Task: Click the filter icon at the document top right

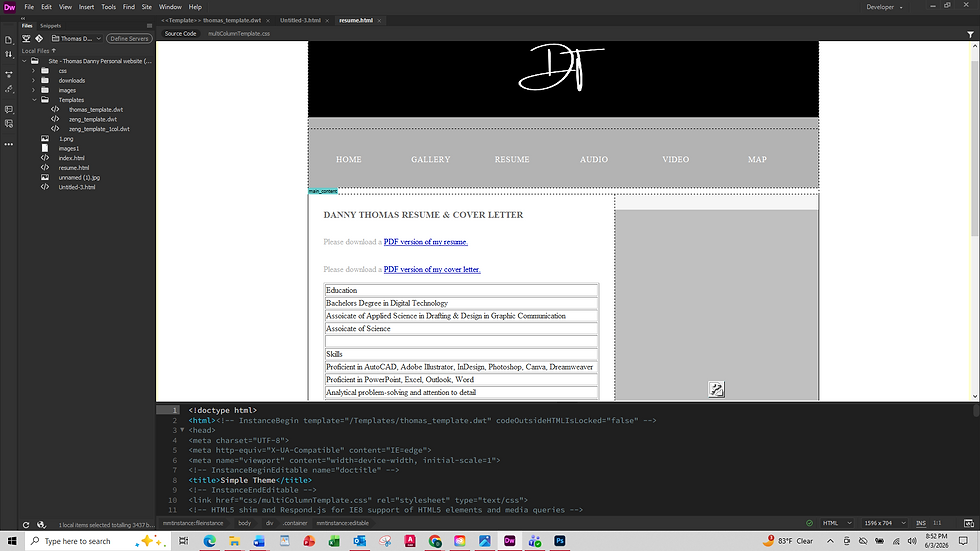Action: coord(971,34)
